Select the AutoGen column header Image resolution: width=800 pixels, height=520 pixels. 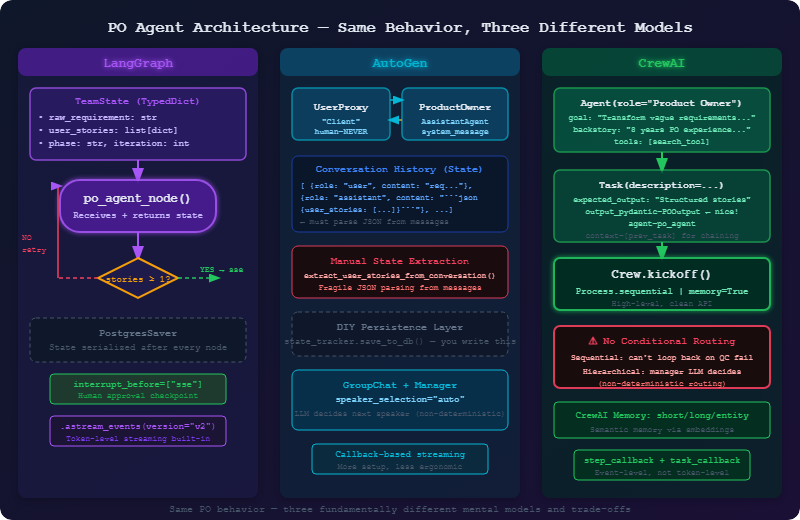tap(399, 63)
